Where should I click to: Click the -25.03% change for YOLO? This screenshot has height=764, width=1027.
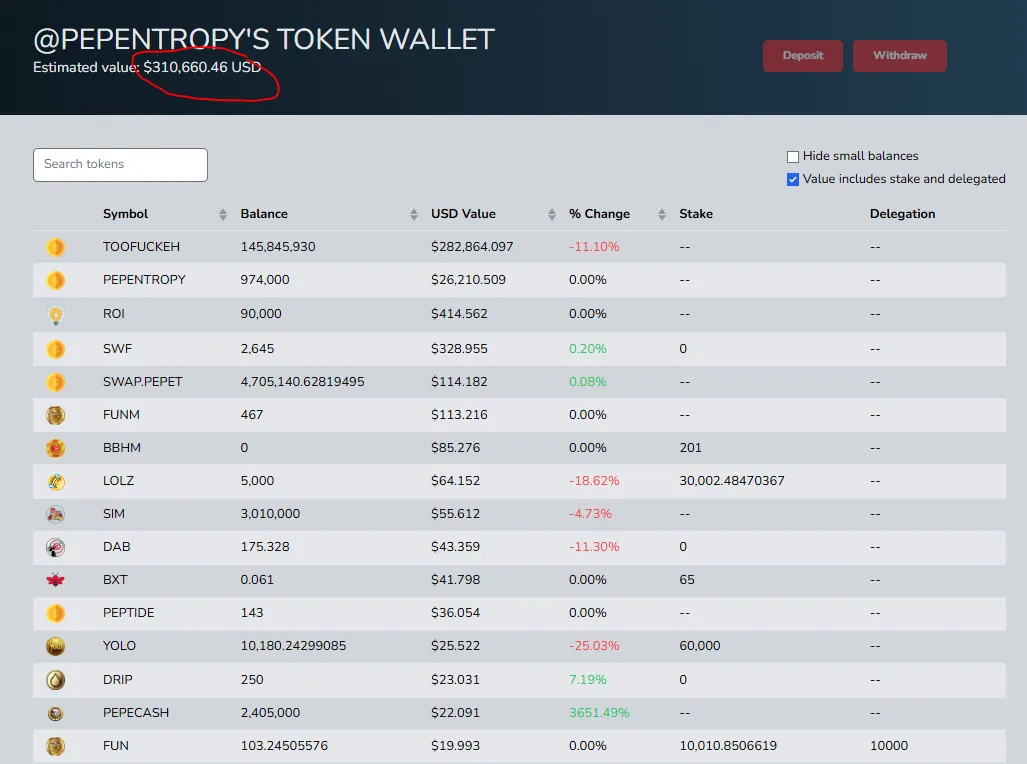(594, 646)
